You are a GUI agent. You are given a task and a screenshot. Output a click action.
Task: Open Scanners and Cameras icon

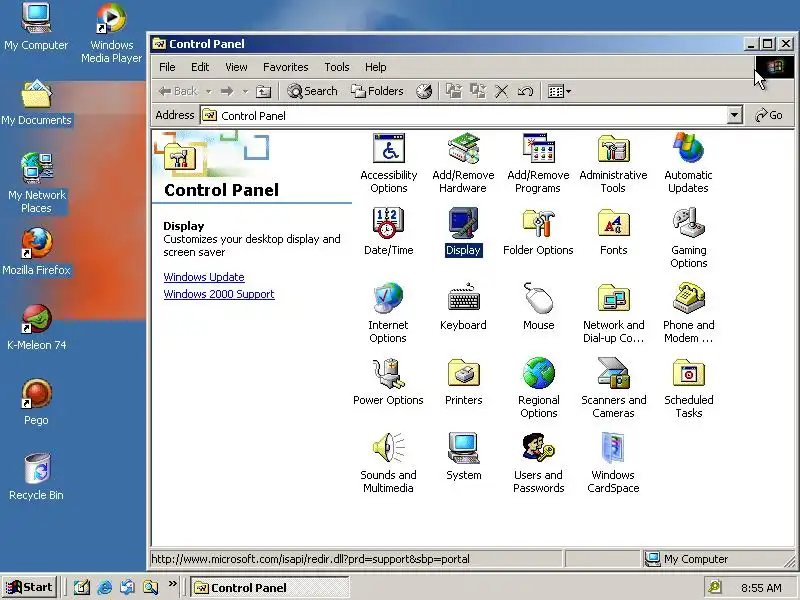[613, 388]
